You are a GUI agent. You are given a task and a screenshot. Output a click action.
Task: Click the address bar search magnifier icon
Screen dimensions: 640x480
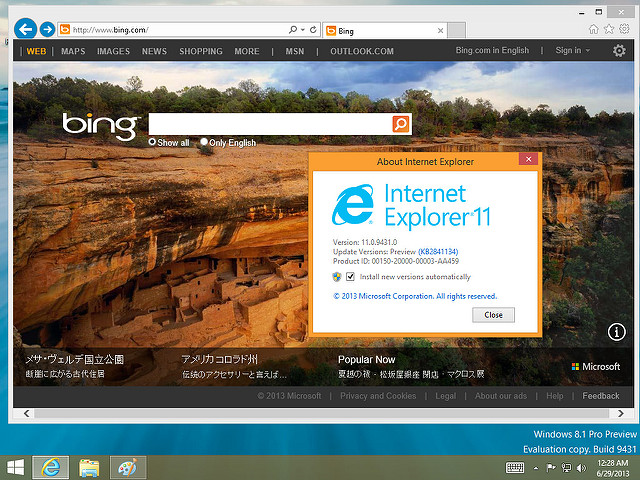click(293, 29)
